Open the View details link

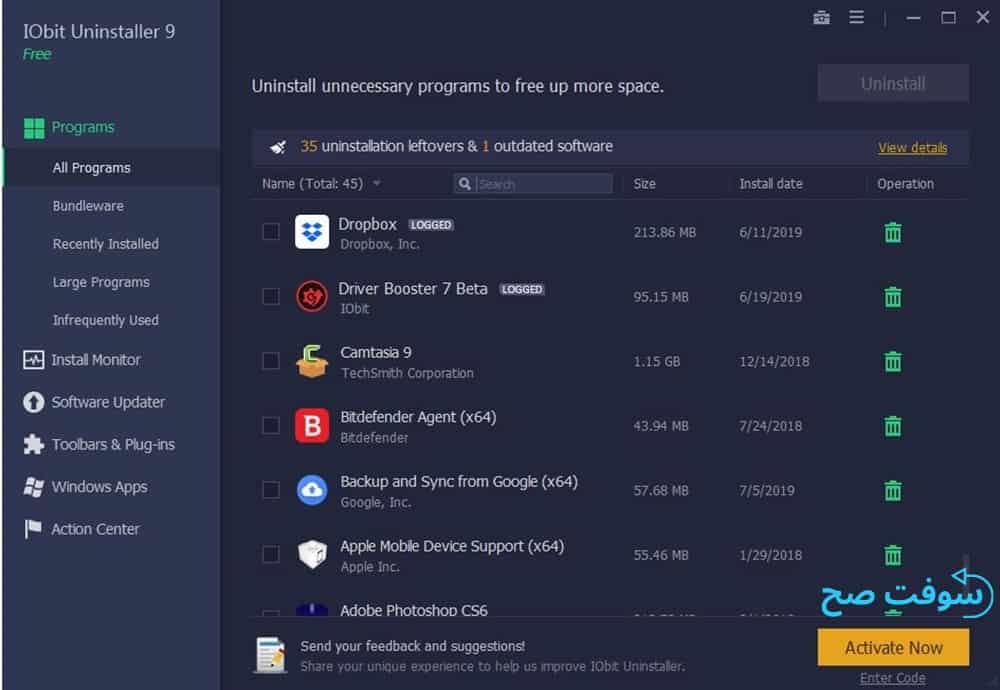tap(912, 148)
